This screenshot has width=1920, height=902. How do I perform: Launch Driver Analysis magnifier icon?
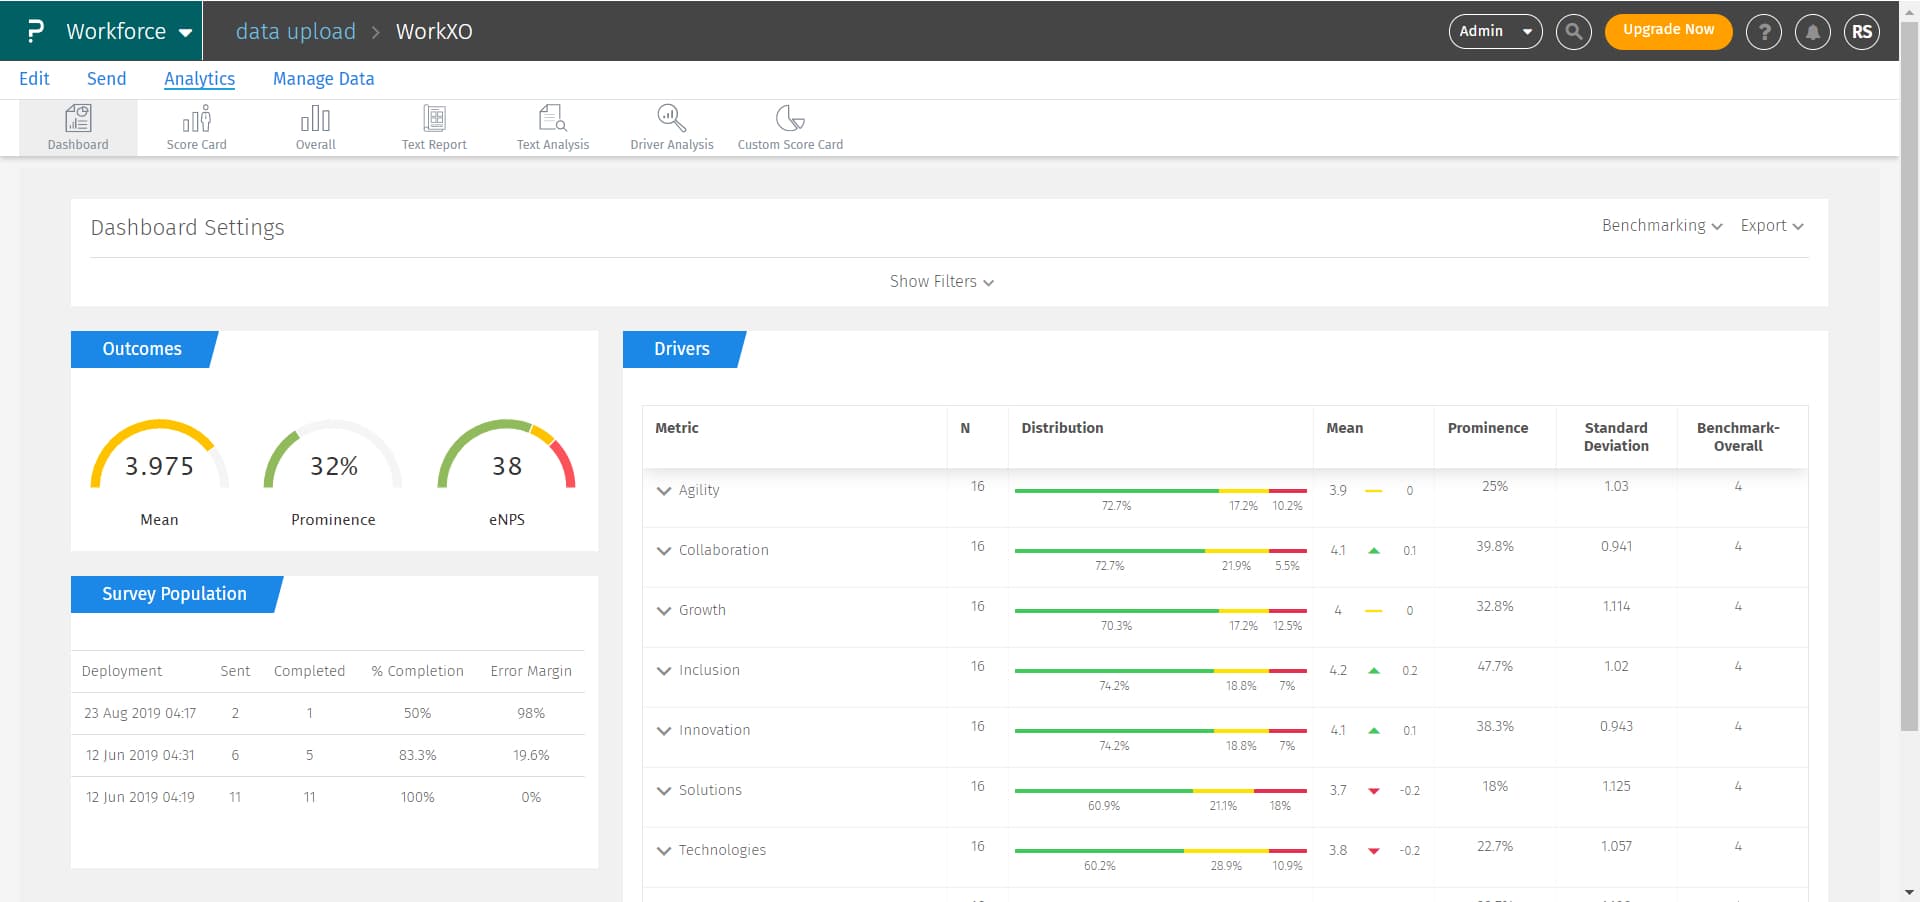coord(671,120)
